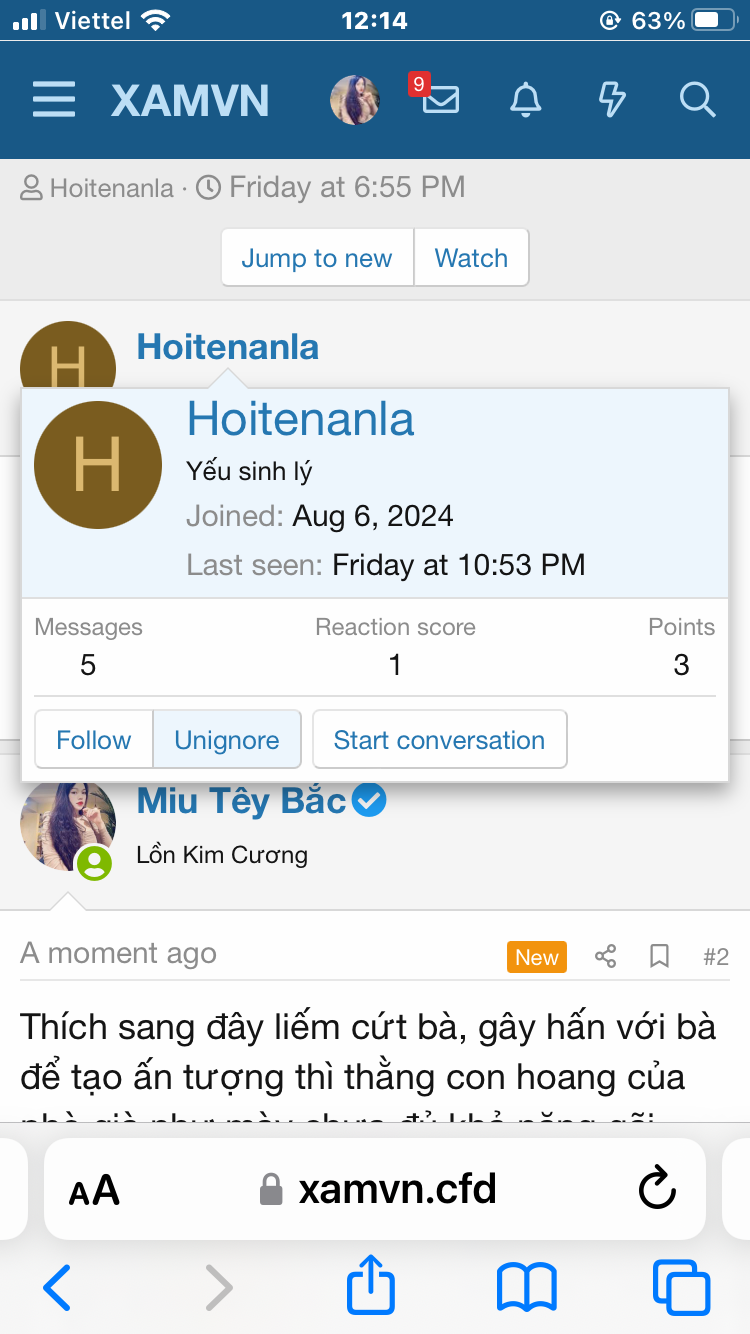Go back with Safari back arrow
The height and width of the screenshot is (1334, 750).
click(x=58, y=1287)
